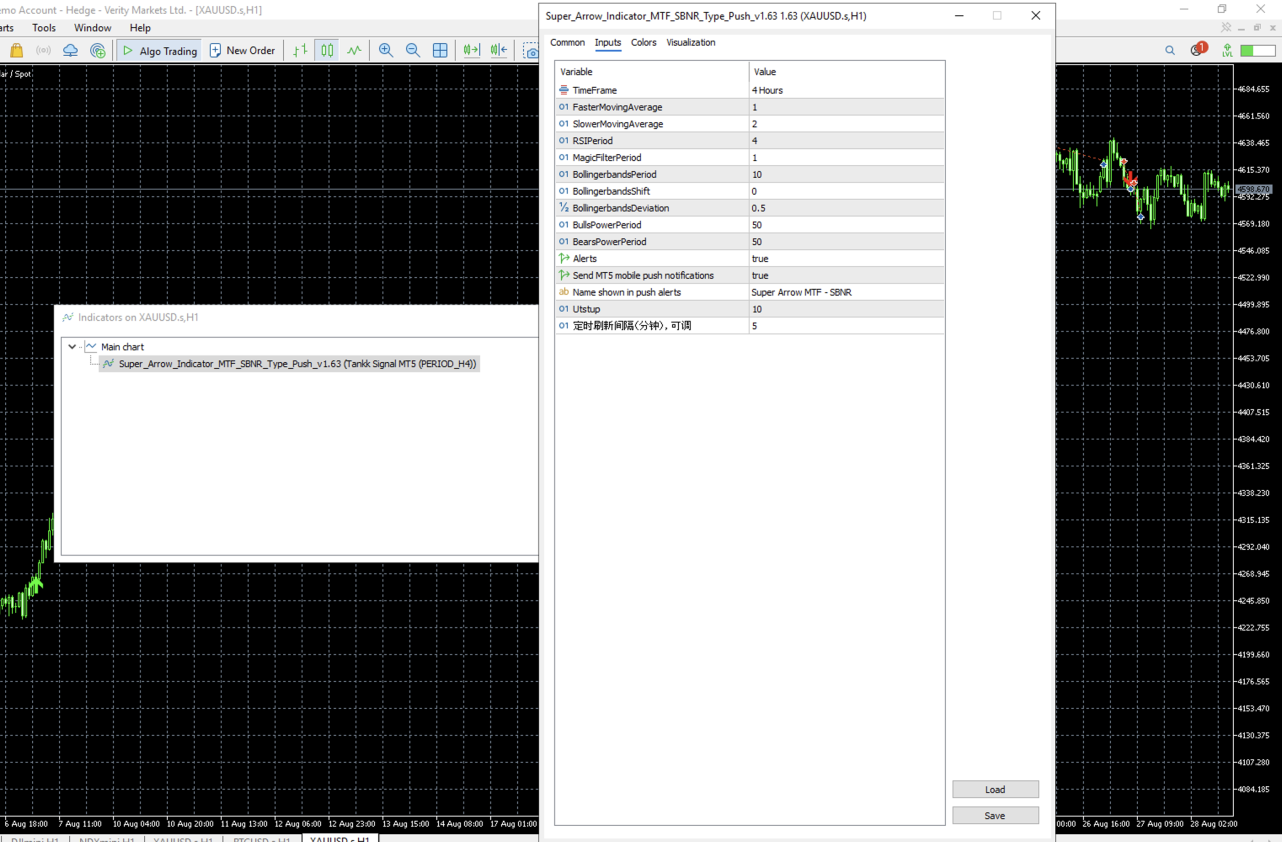Toggle chart shift icon
This screenshot has width=1282, height=842.
coord(498,50)
